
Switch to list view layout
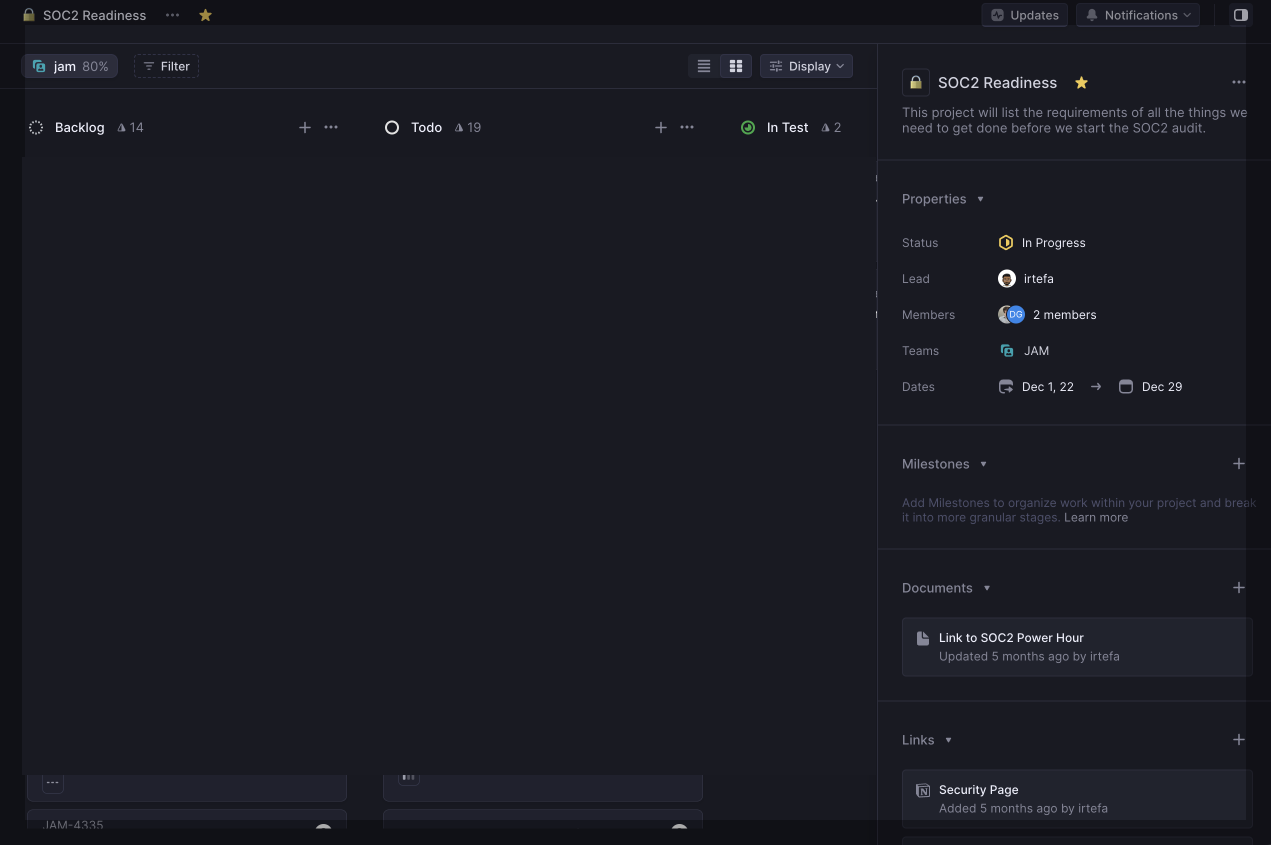coord(704,66)
